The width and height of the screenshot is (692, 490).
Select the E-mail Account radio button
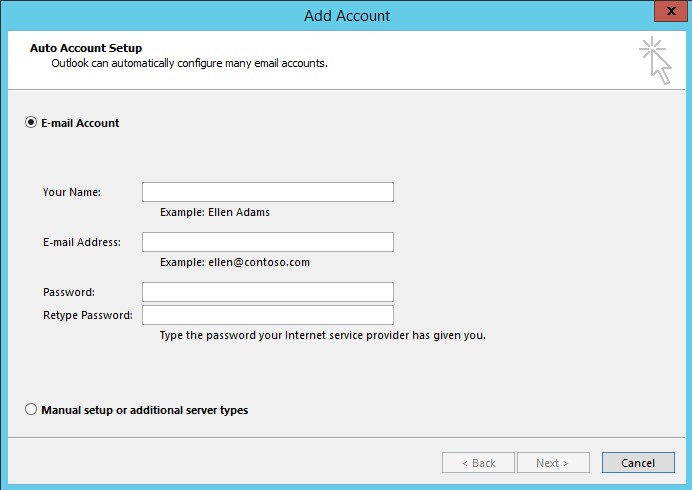[31, 122]
